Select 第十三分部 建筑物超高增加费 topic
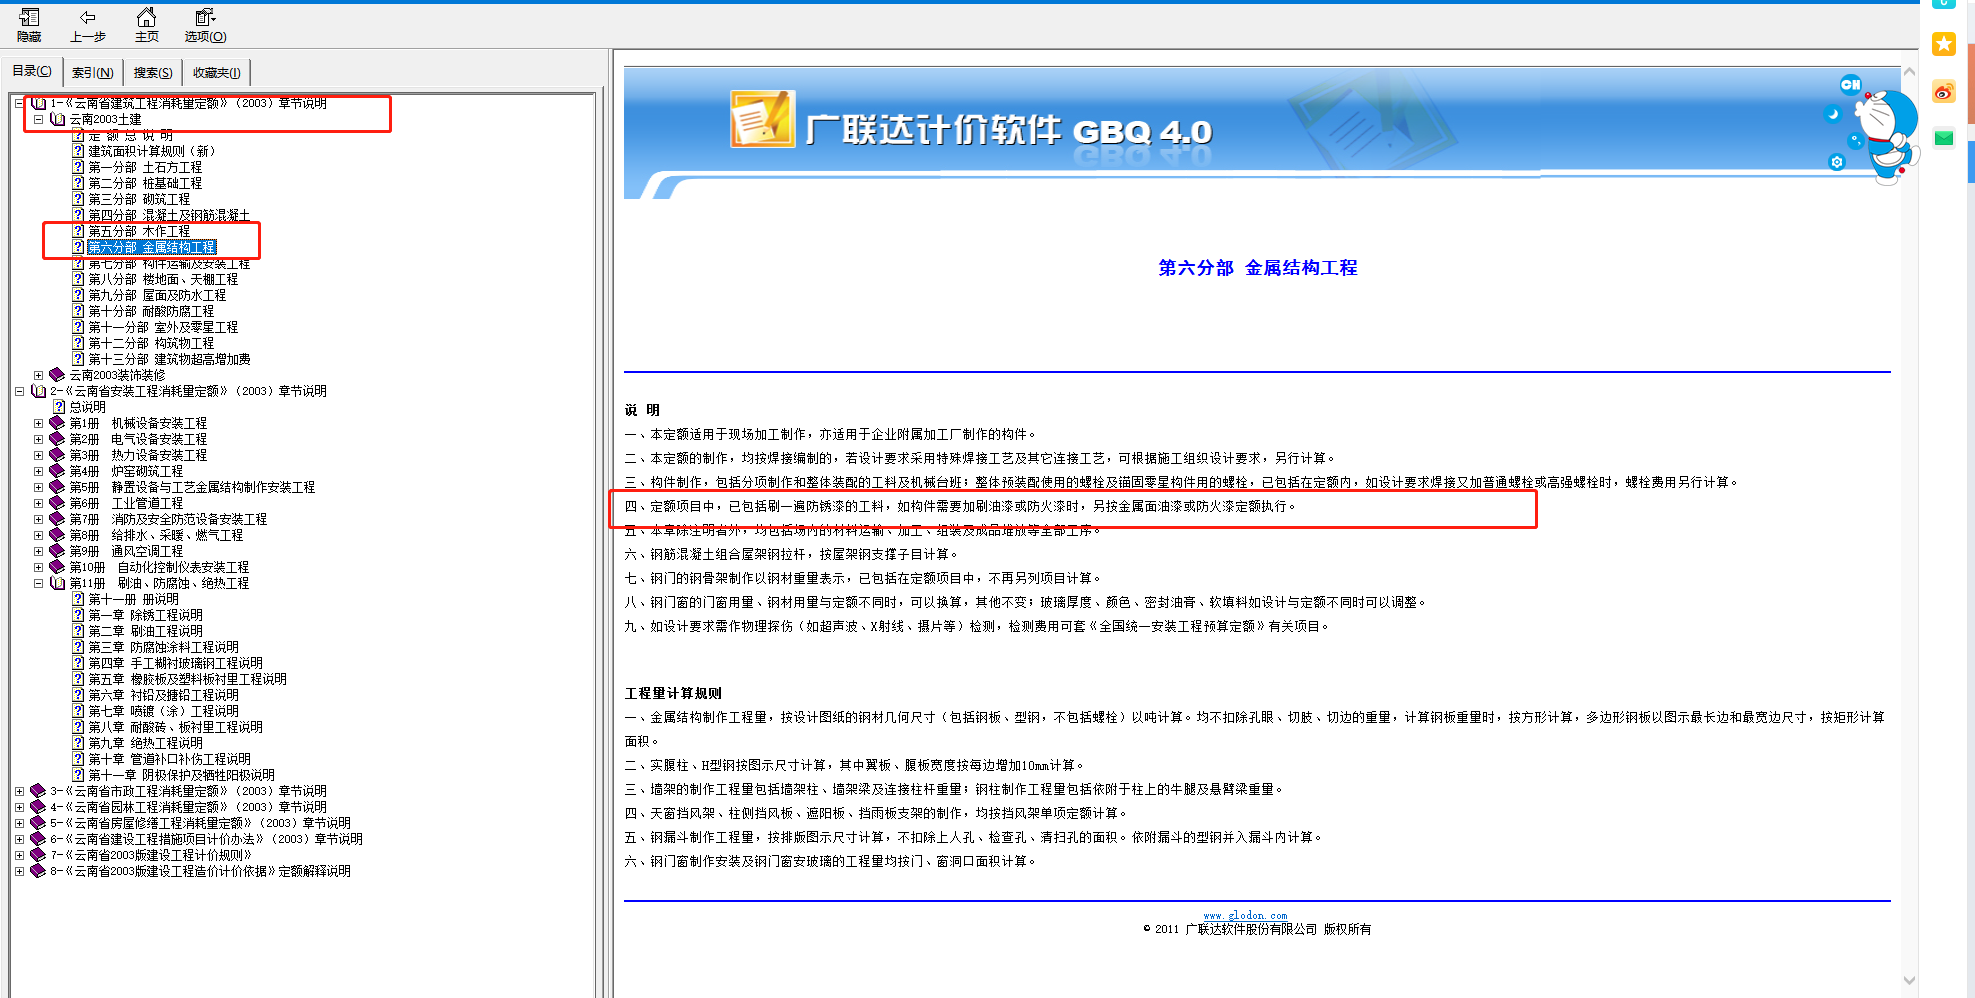This screenshot has height=998, width=1975. [x=169, y=359]
